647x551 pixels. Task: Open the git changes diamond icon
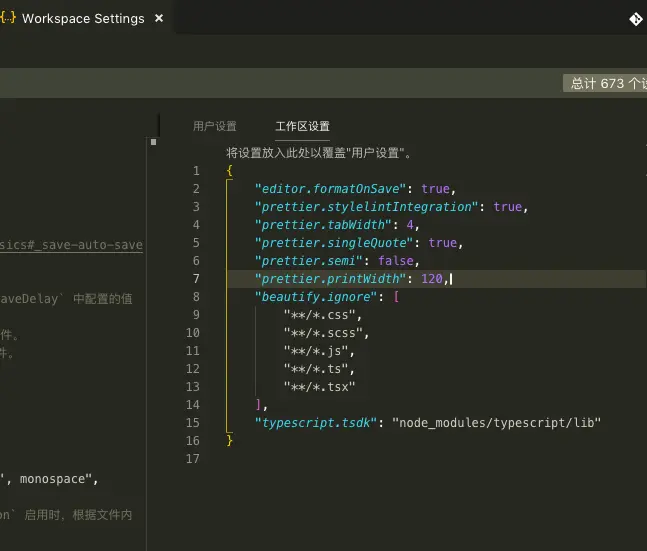point(636,19)
